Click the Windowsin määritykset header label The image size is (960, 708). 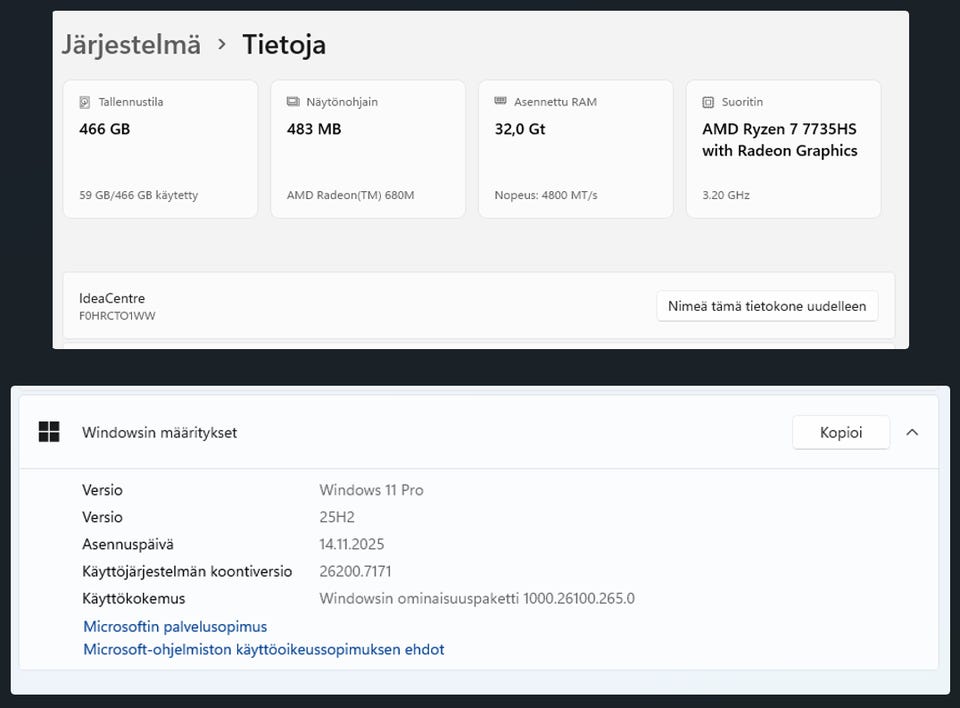pyautogui.click(x=159, y=433)
